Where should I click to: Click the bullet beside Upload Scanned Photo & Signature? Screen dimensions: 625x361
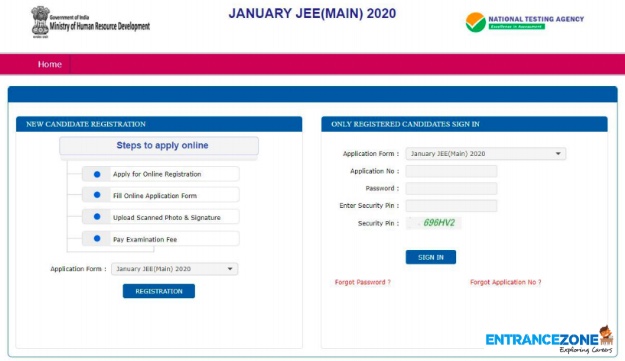(x=97, y=217)
